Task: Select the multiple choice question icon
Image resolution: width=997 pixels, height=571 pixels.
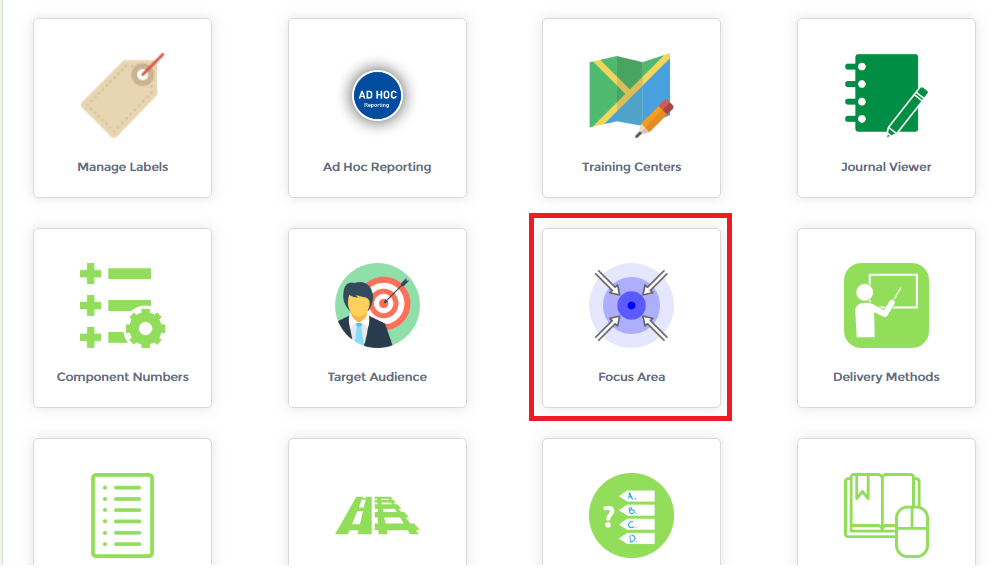Action: (x=631, y=515)
